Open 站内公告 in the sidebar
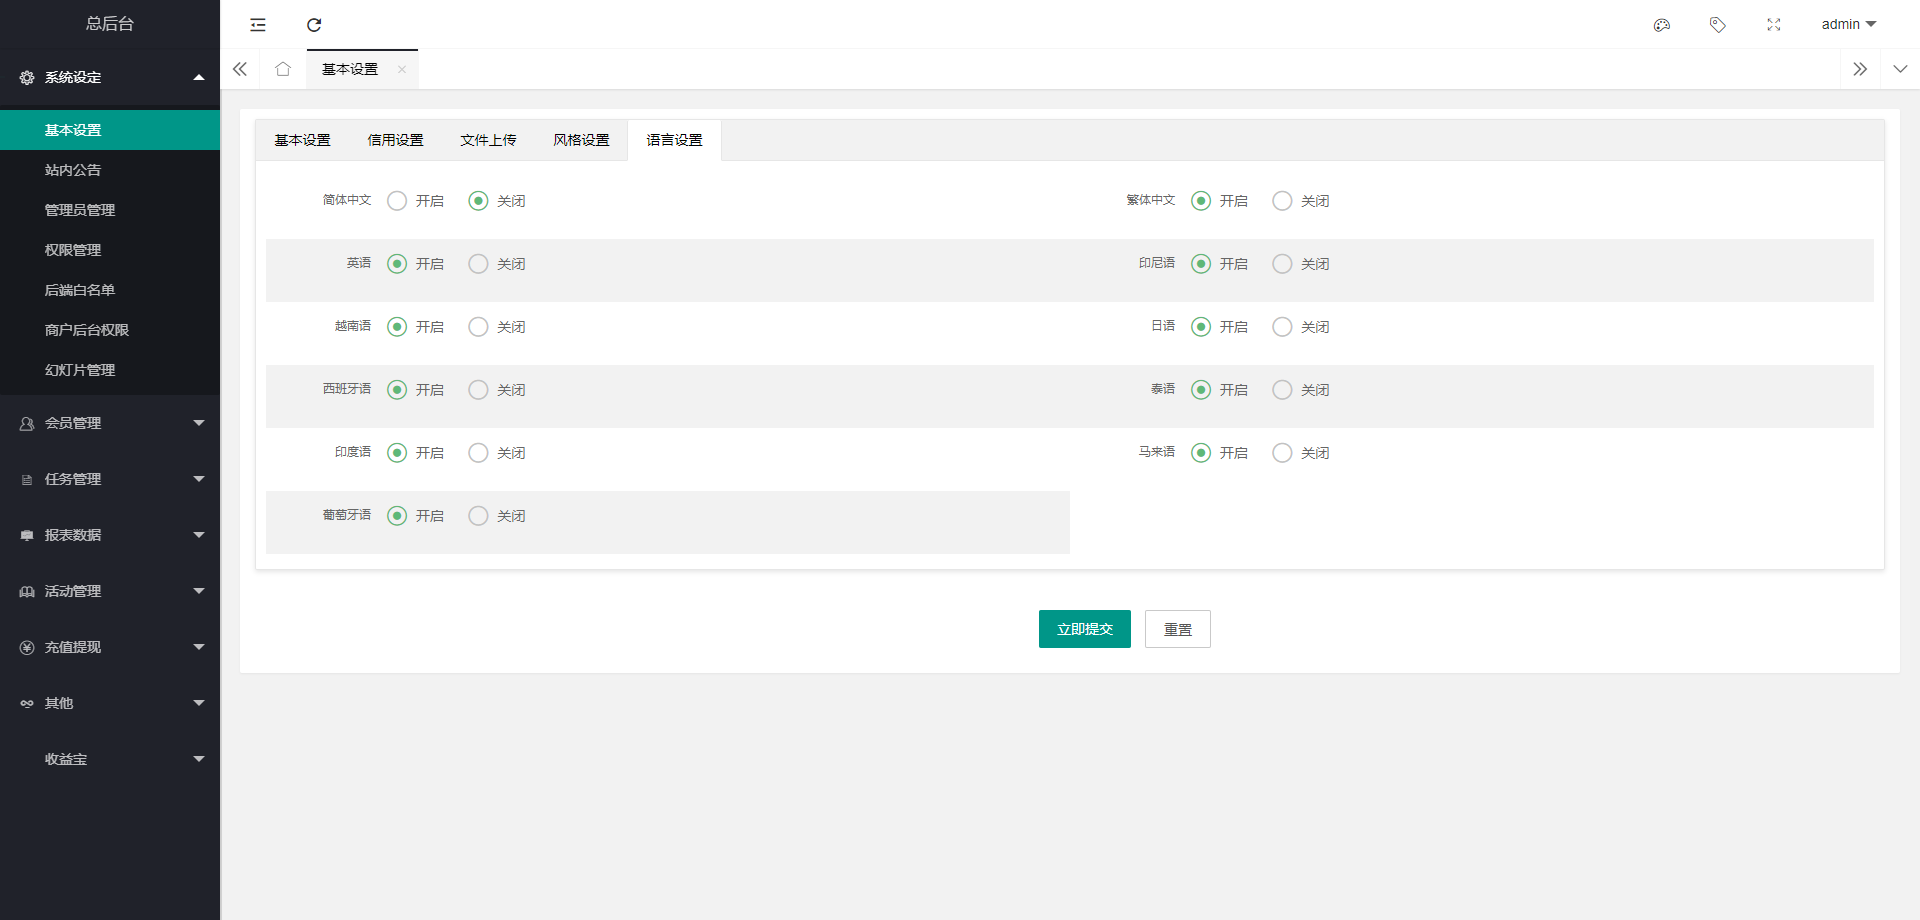The image size is (1920, 920). (73, 170)
